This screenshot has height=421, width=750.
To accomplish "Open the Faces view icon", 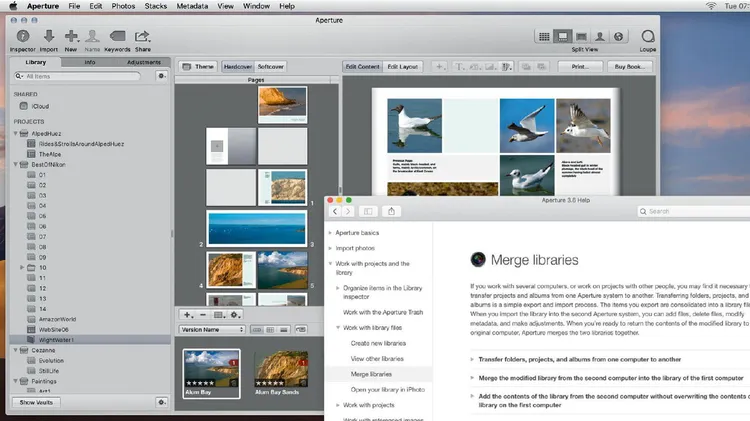I will (x=600, y=36).
